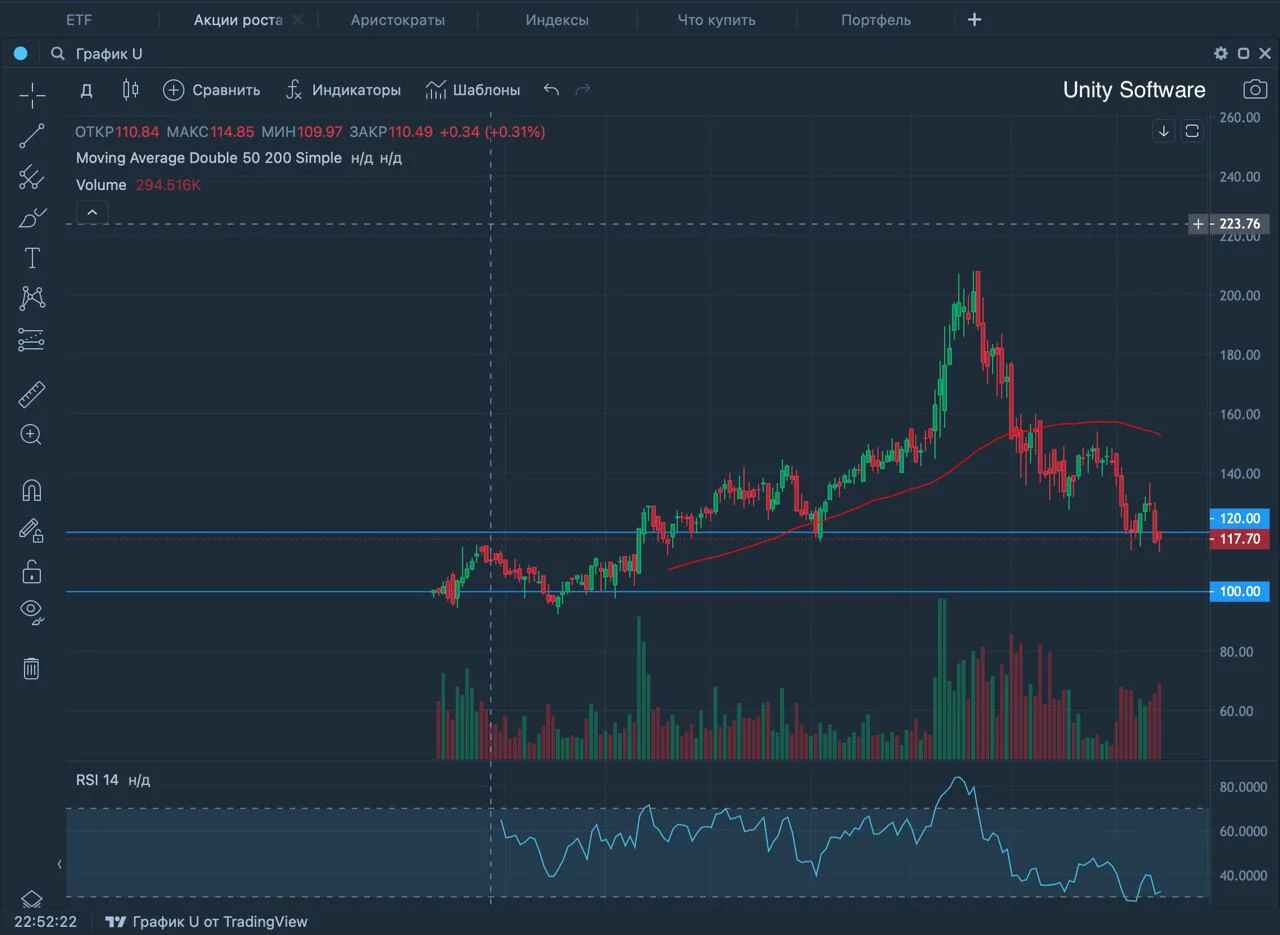Click the clock time 22:52:22
Screen dimensions: 1280x935
tap(46, 922)
